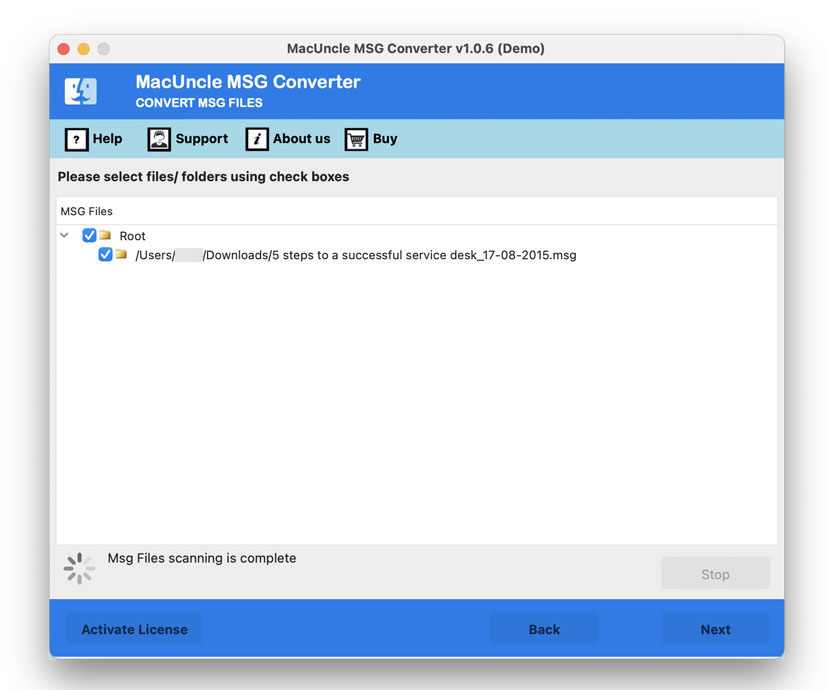The width and height of the screenshot is (830, 690).
Task: Click the scanning spinner icon
Action: (78, 568)
